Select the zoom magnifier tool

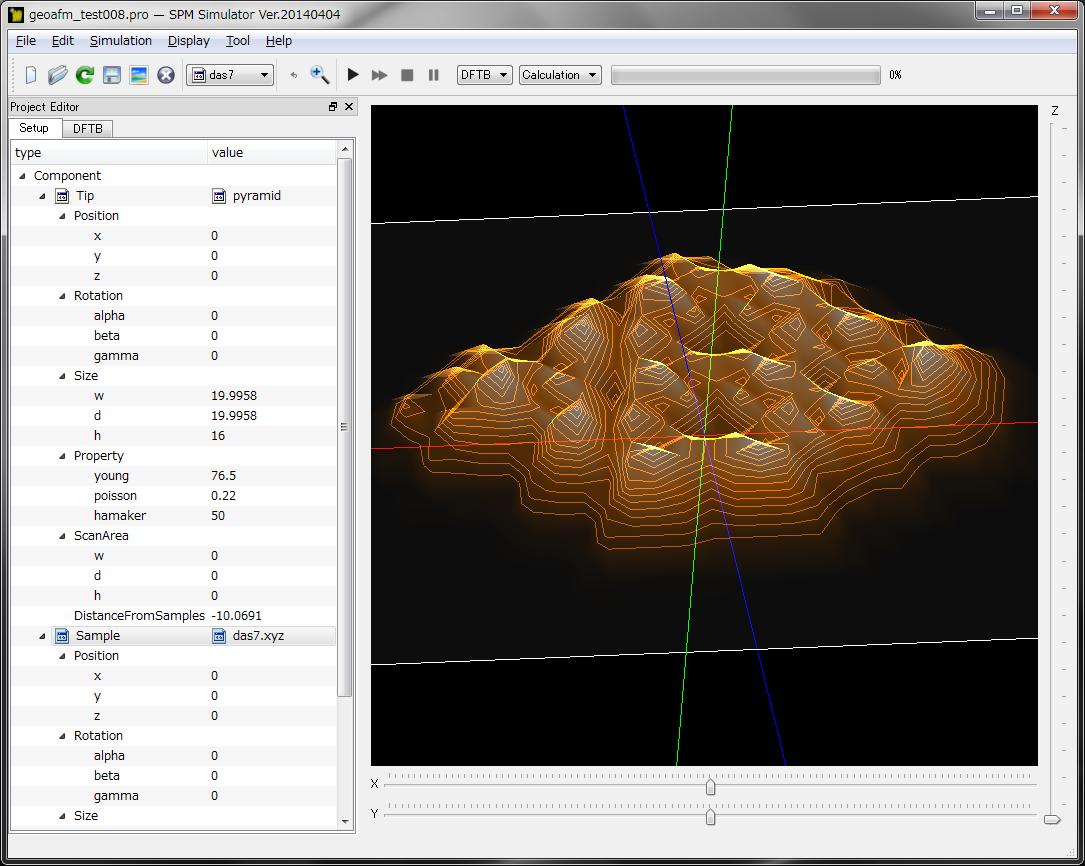[x=320, y=75]
